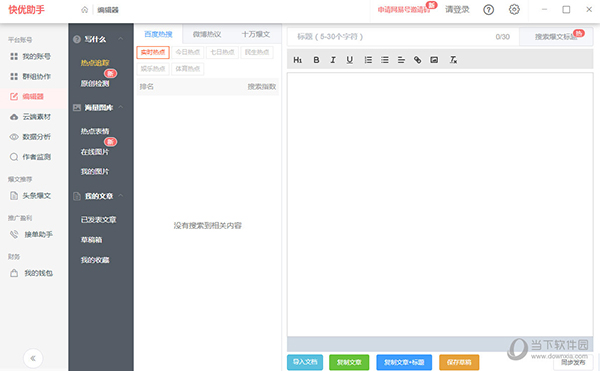Insert an ordered numbered list
This screenshot has height=371, width=600.
[368, 60]
